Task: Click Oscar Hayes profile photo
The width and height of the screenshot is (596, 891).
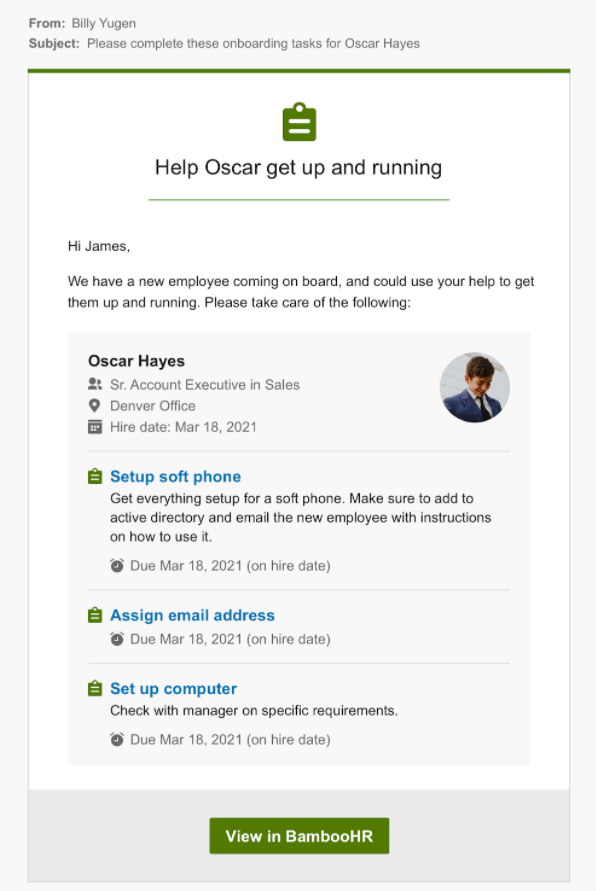Action: point(475,387)
